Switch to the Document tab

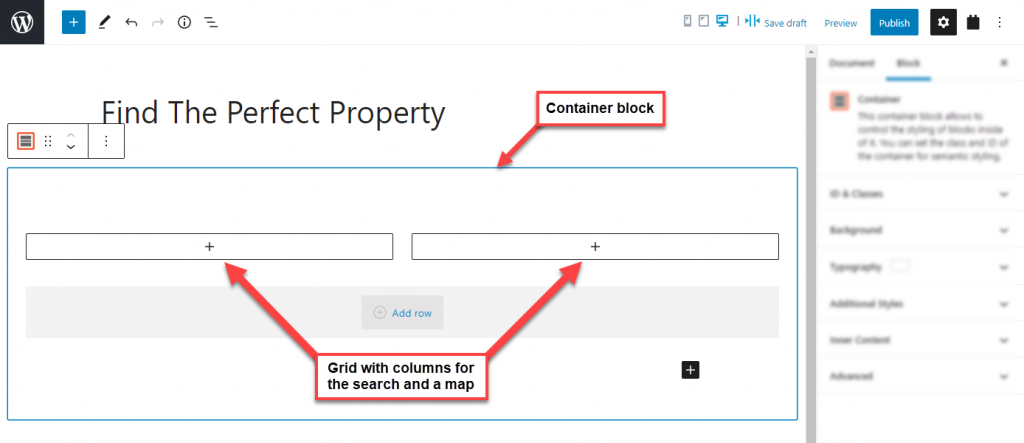coord(852,63)
